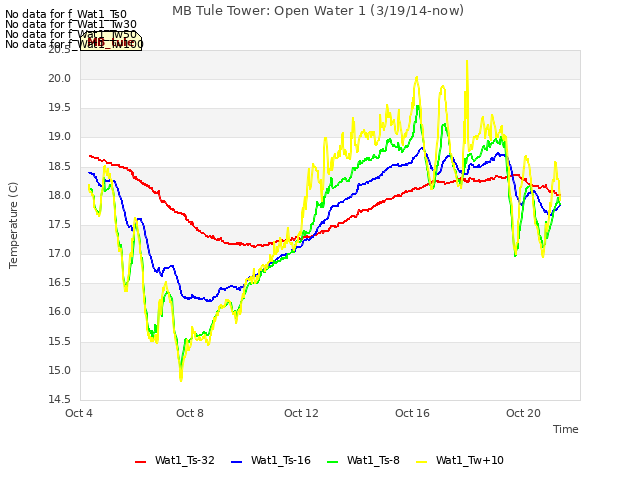The width and height of the screenshot is (640, 480).
Task: Click the yellow peak above 20.0 near Oct 18
Action: (467, 62)
